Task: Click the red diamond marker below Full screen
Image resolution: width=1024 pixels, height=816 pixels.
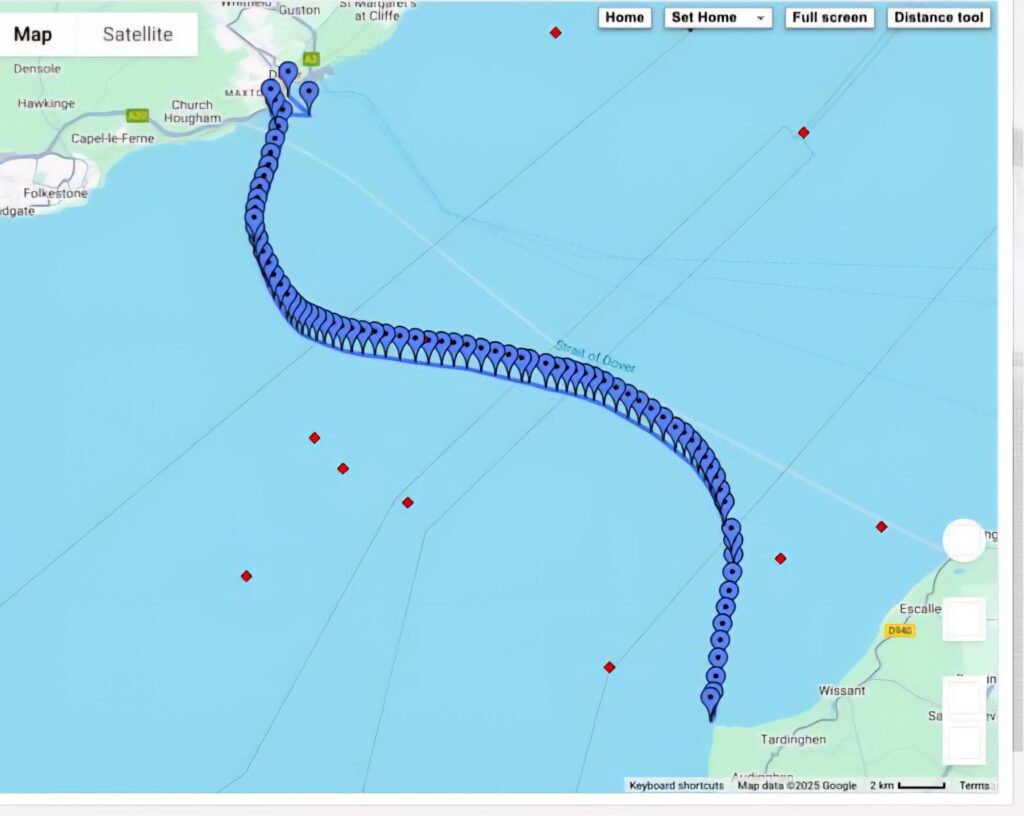Action: (x=803, y=133)
